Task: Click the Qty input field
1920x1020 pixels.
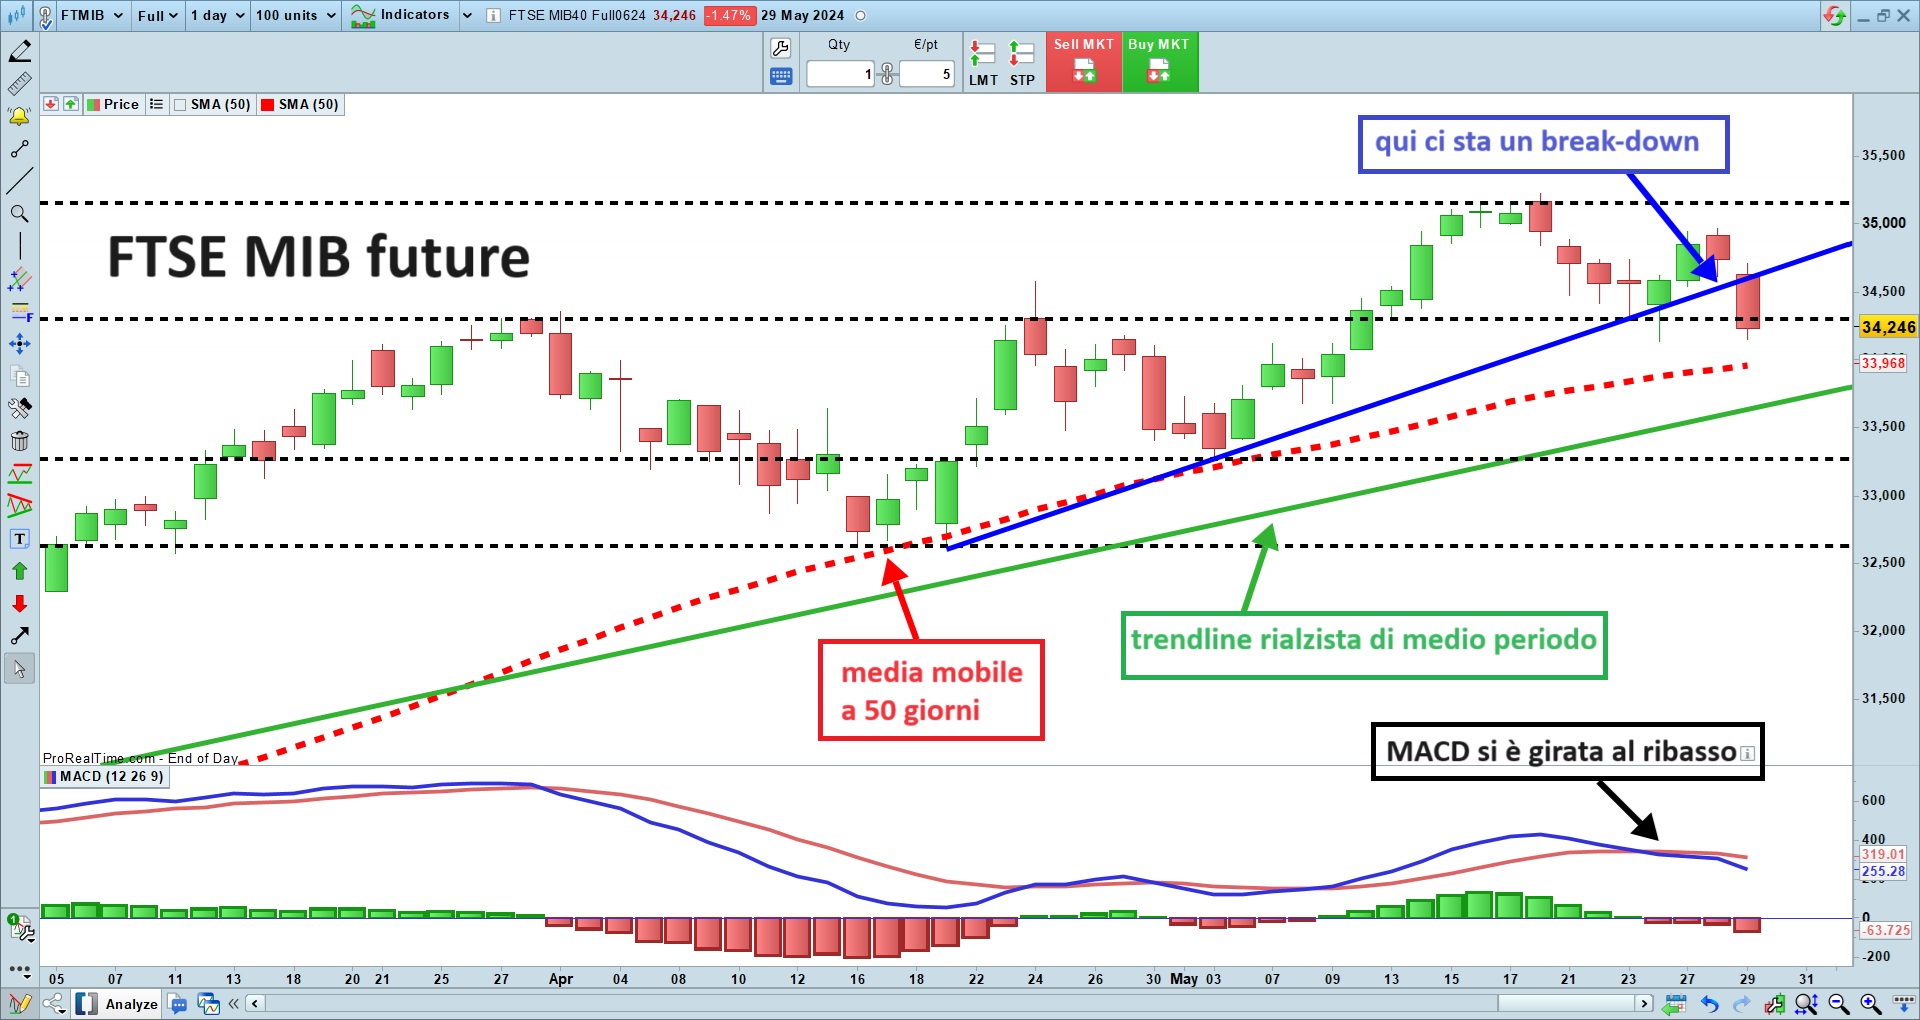Action: (841, 74)
